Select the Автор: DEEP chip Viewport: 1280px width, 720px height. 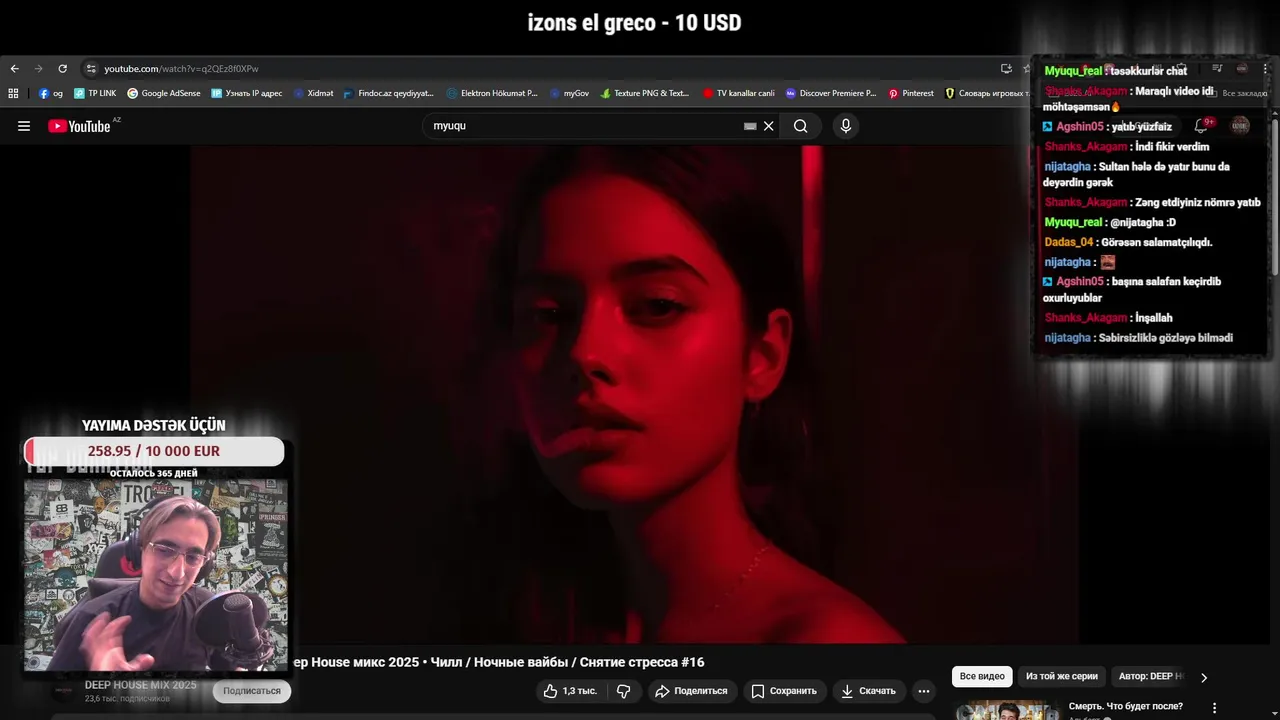click(x=1150, y=677)
